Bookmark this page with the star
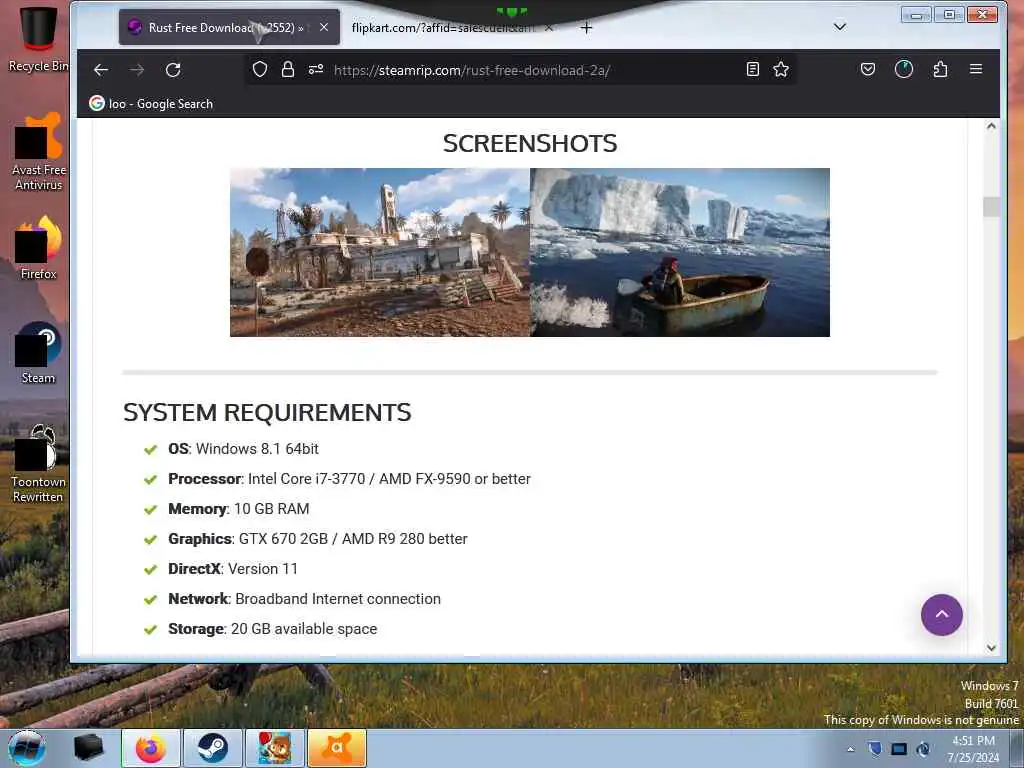The image size is (1024, 768). point(780,69)
